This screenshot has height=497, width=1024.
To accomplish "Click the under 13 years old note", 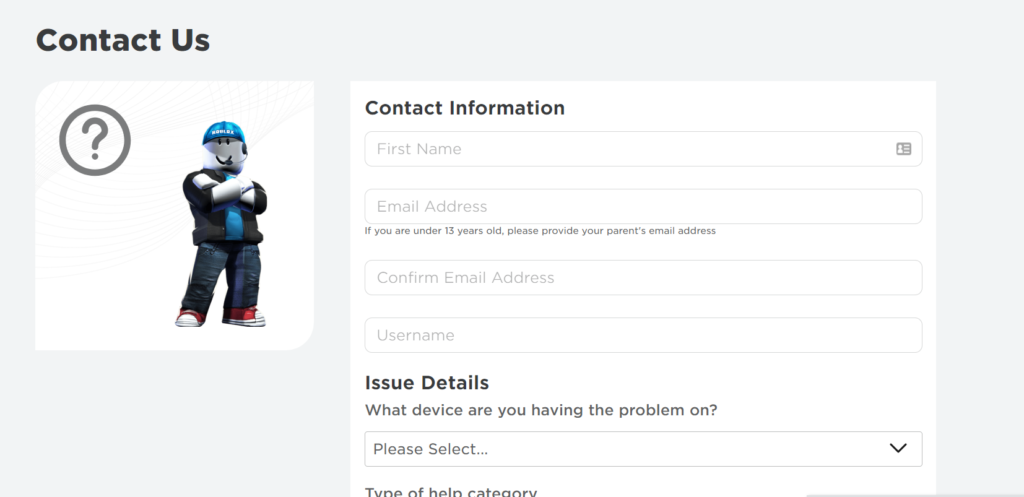I will click(x=540, y=231).
